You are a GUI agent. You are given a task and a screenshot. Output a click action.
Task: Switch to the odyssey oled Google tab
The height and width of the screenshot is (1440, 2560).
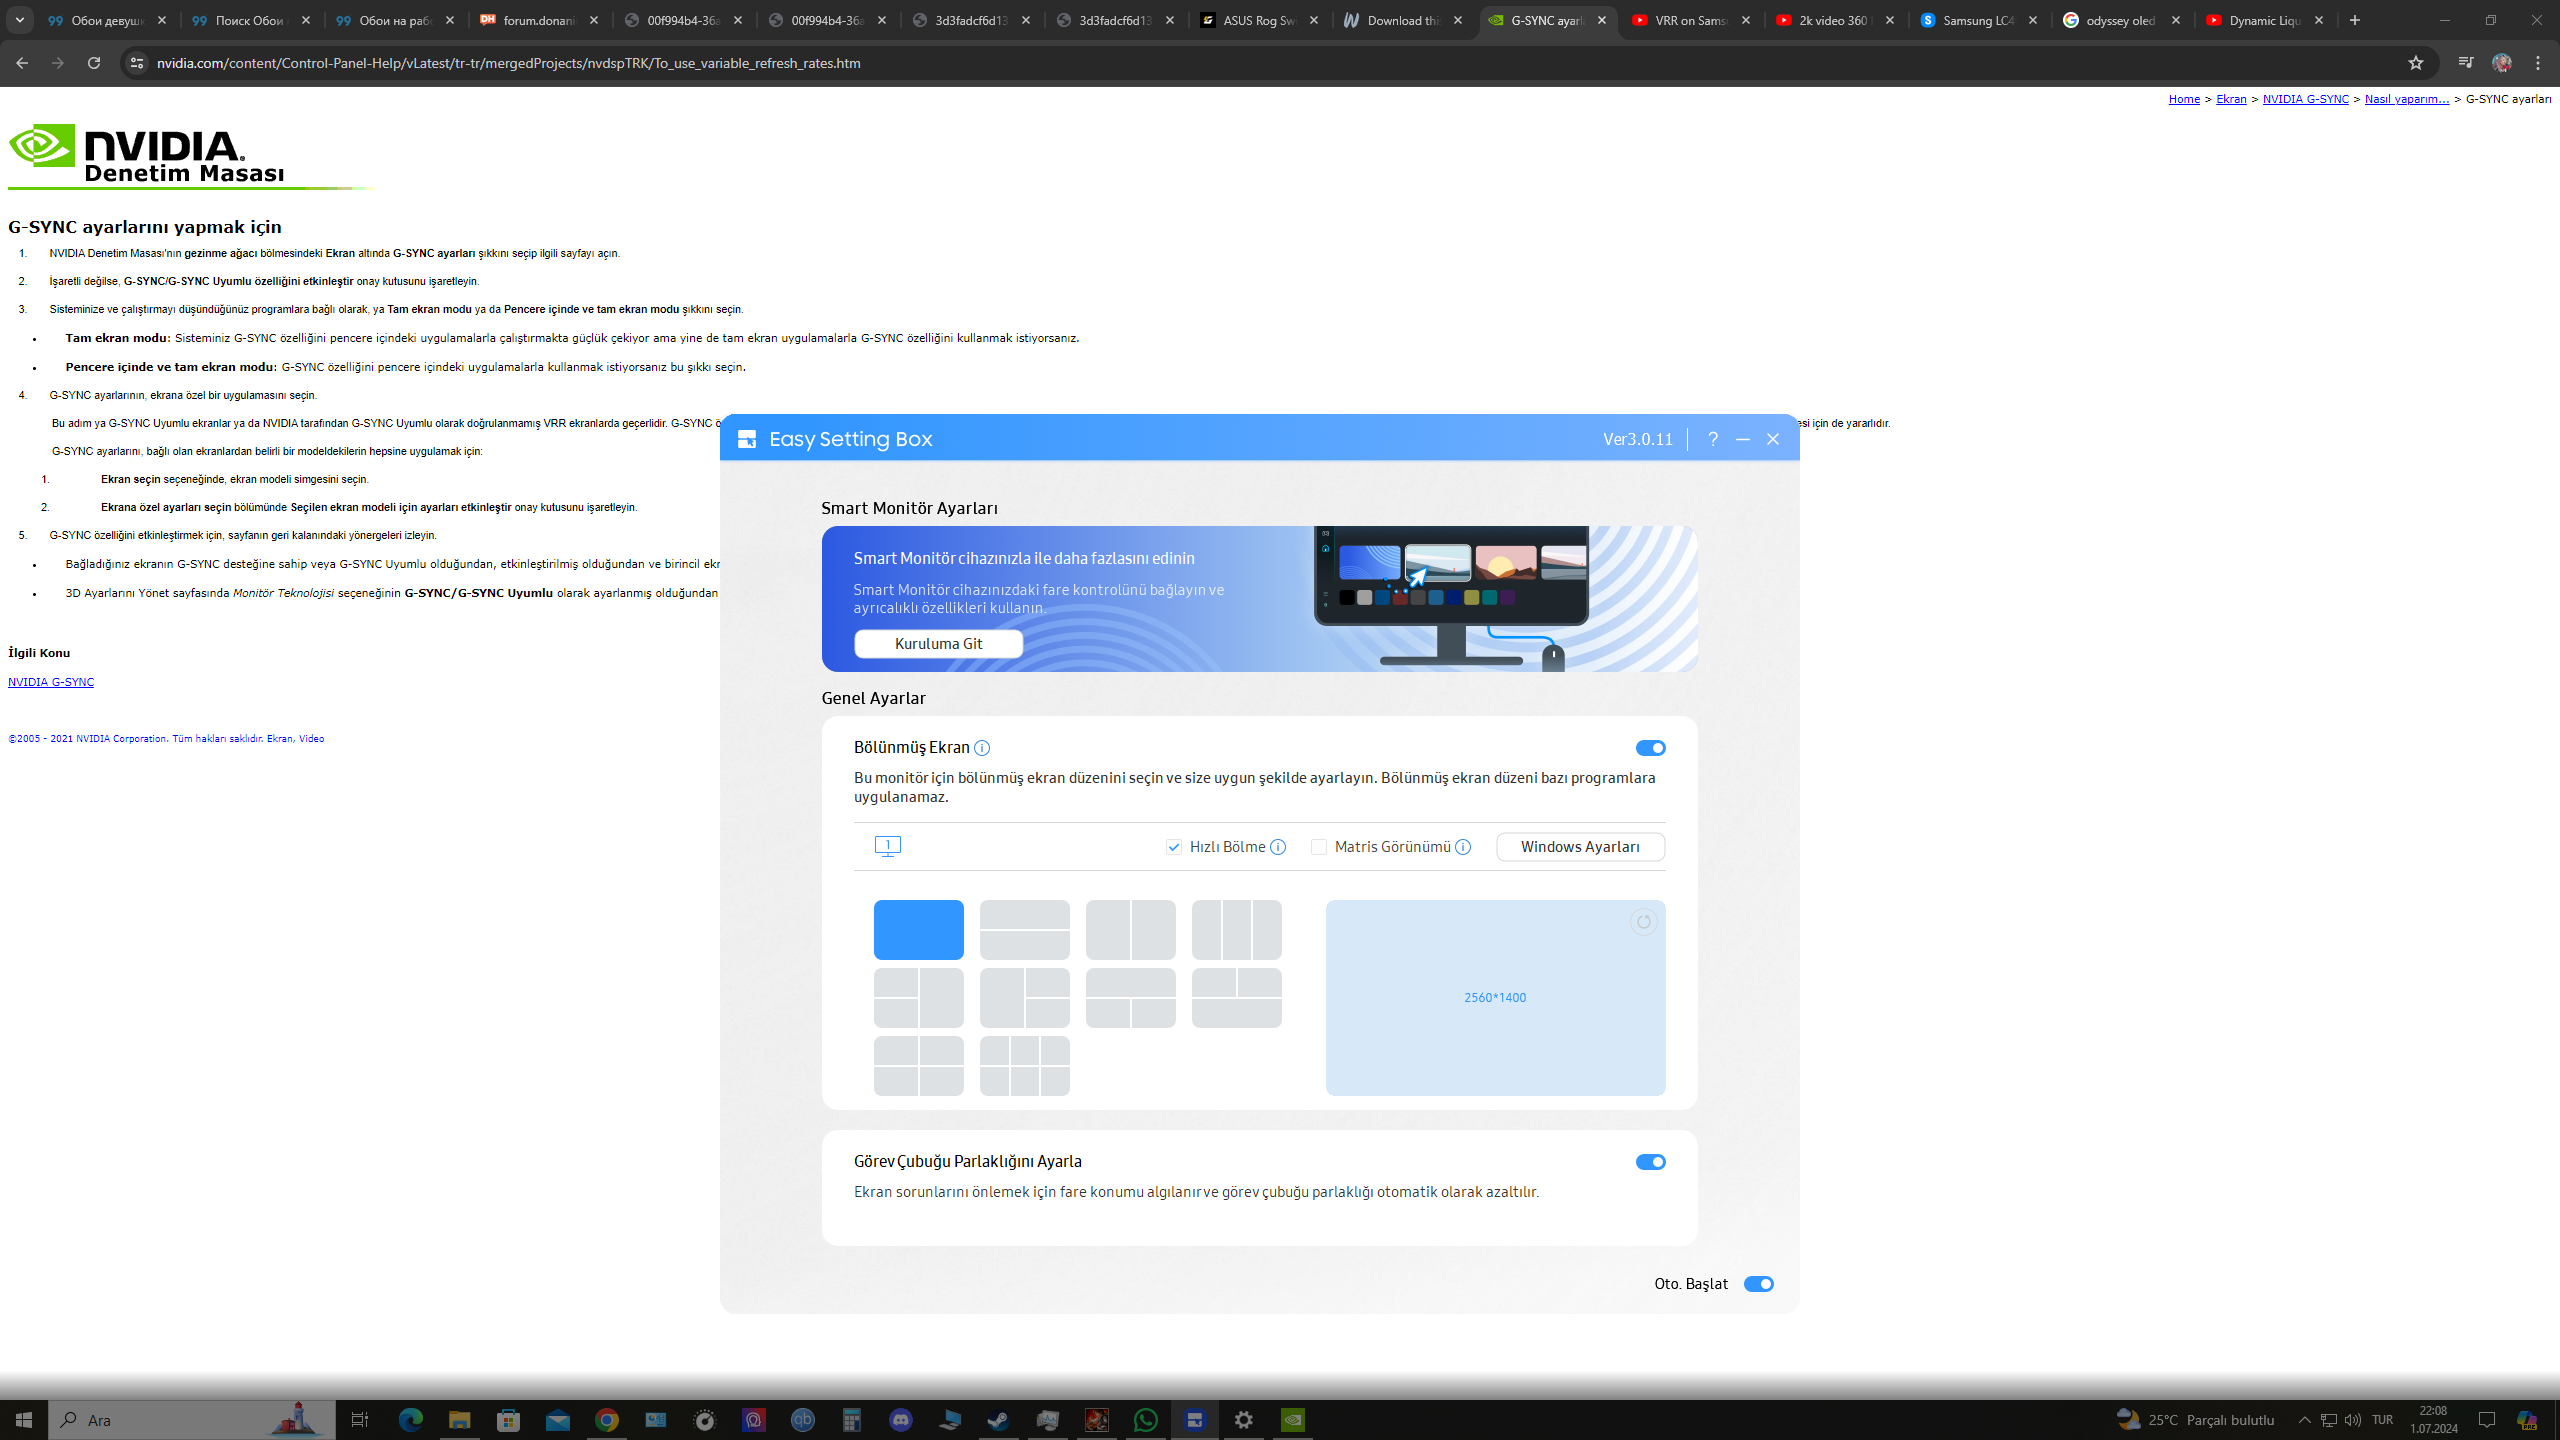click(x=2123, y=20)
